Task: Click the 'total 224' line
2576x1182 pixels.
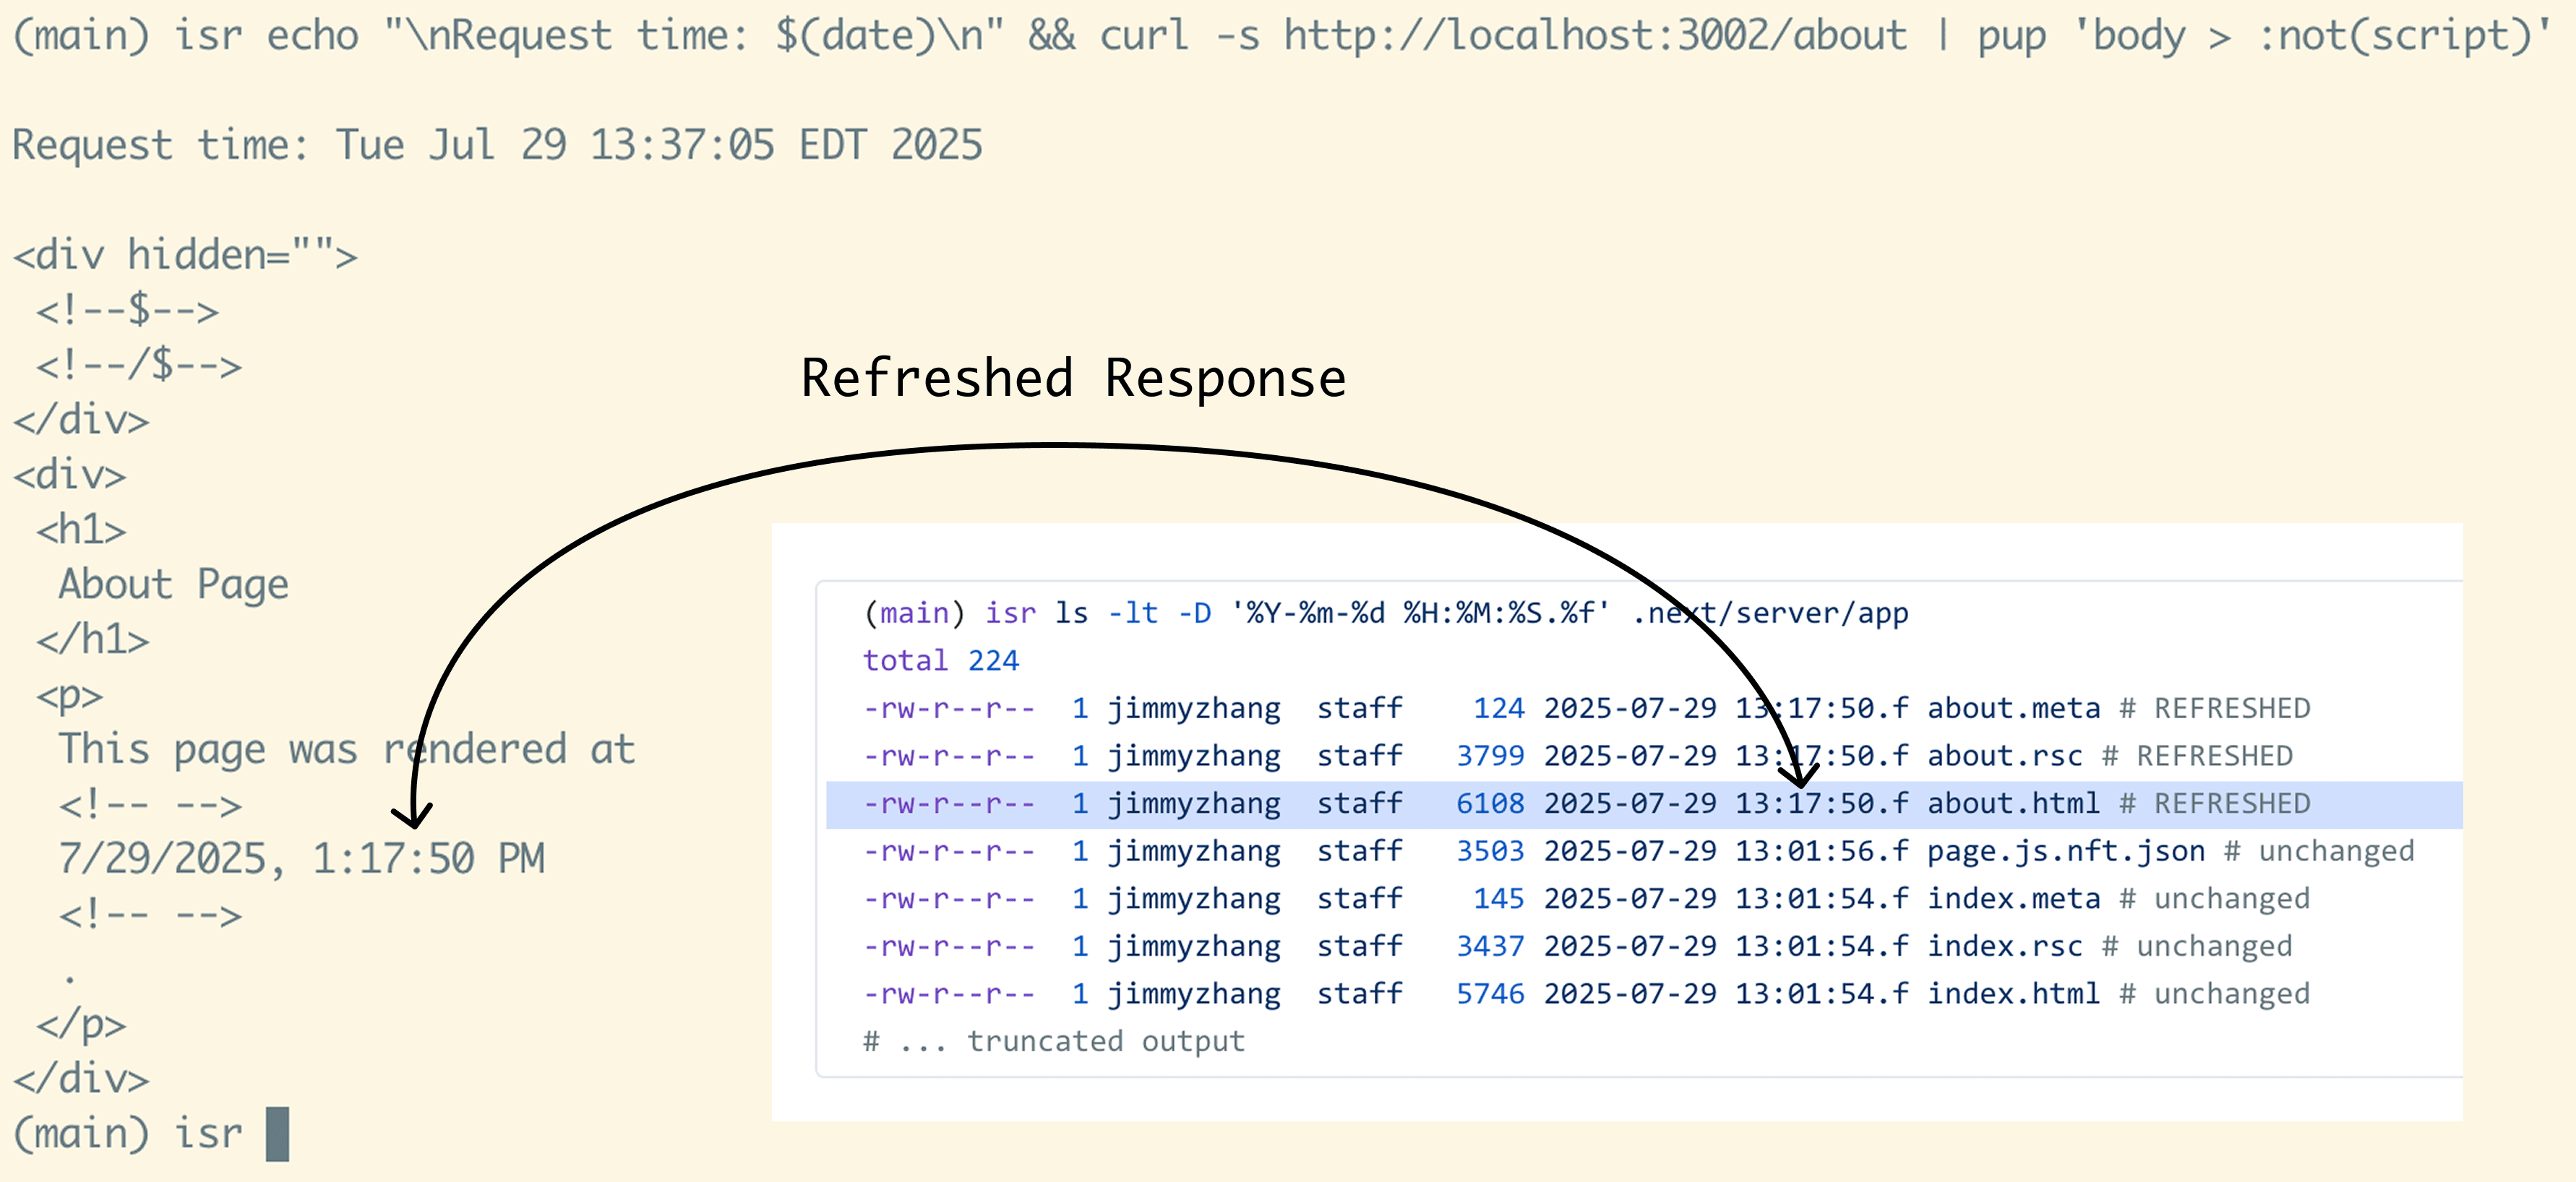Action: pyautogui.click(x=941, y=660)
